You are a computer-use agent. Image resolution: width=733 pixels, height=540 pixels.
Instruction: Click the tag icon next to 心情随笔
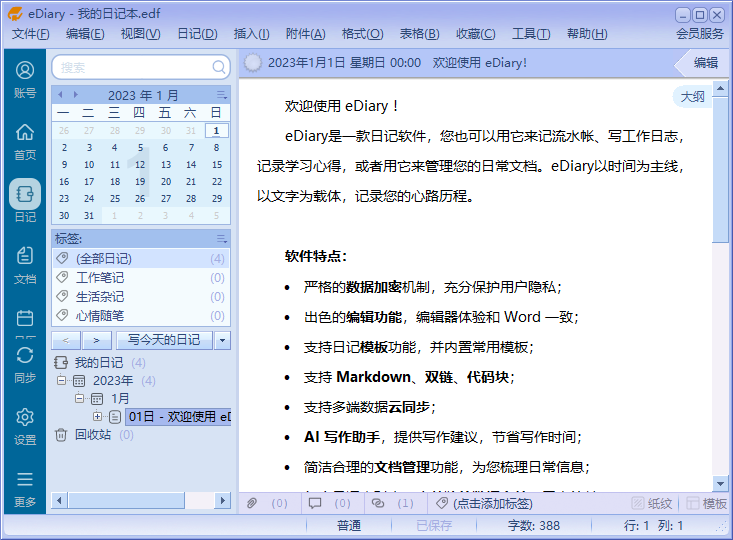pos(62,316)
